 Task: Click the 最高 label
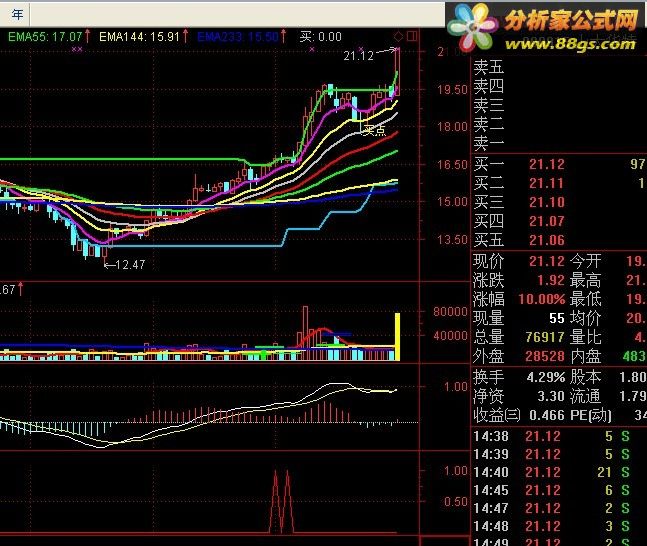pyautogui.click(x=586, y=280)
